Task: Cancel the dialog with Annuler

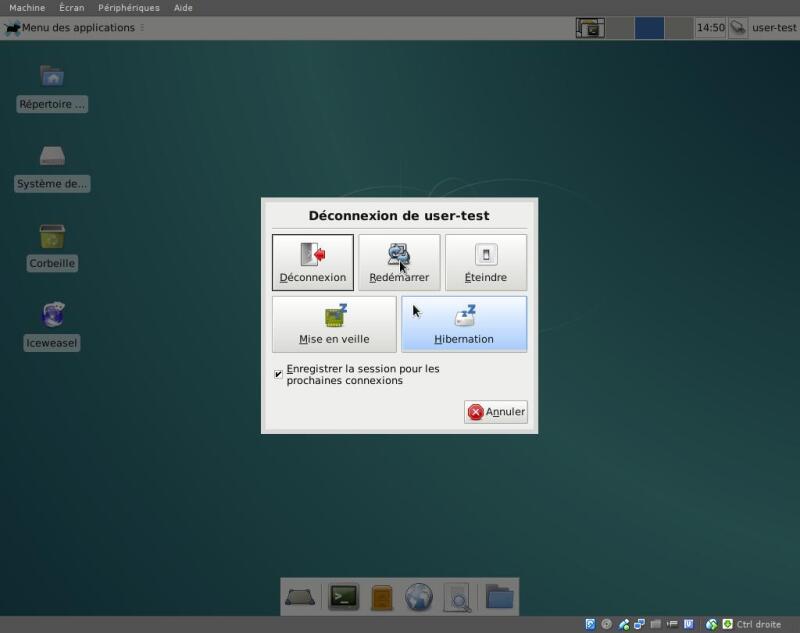Action: pyautogui.click(x=496, y=412)
